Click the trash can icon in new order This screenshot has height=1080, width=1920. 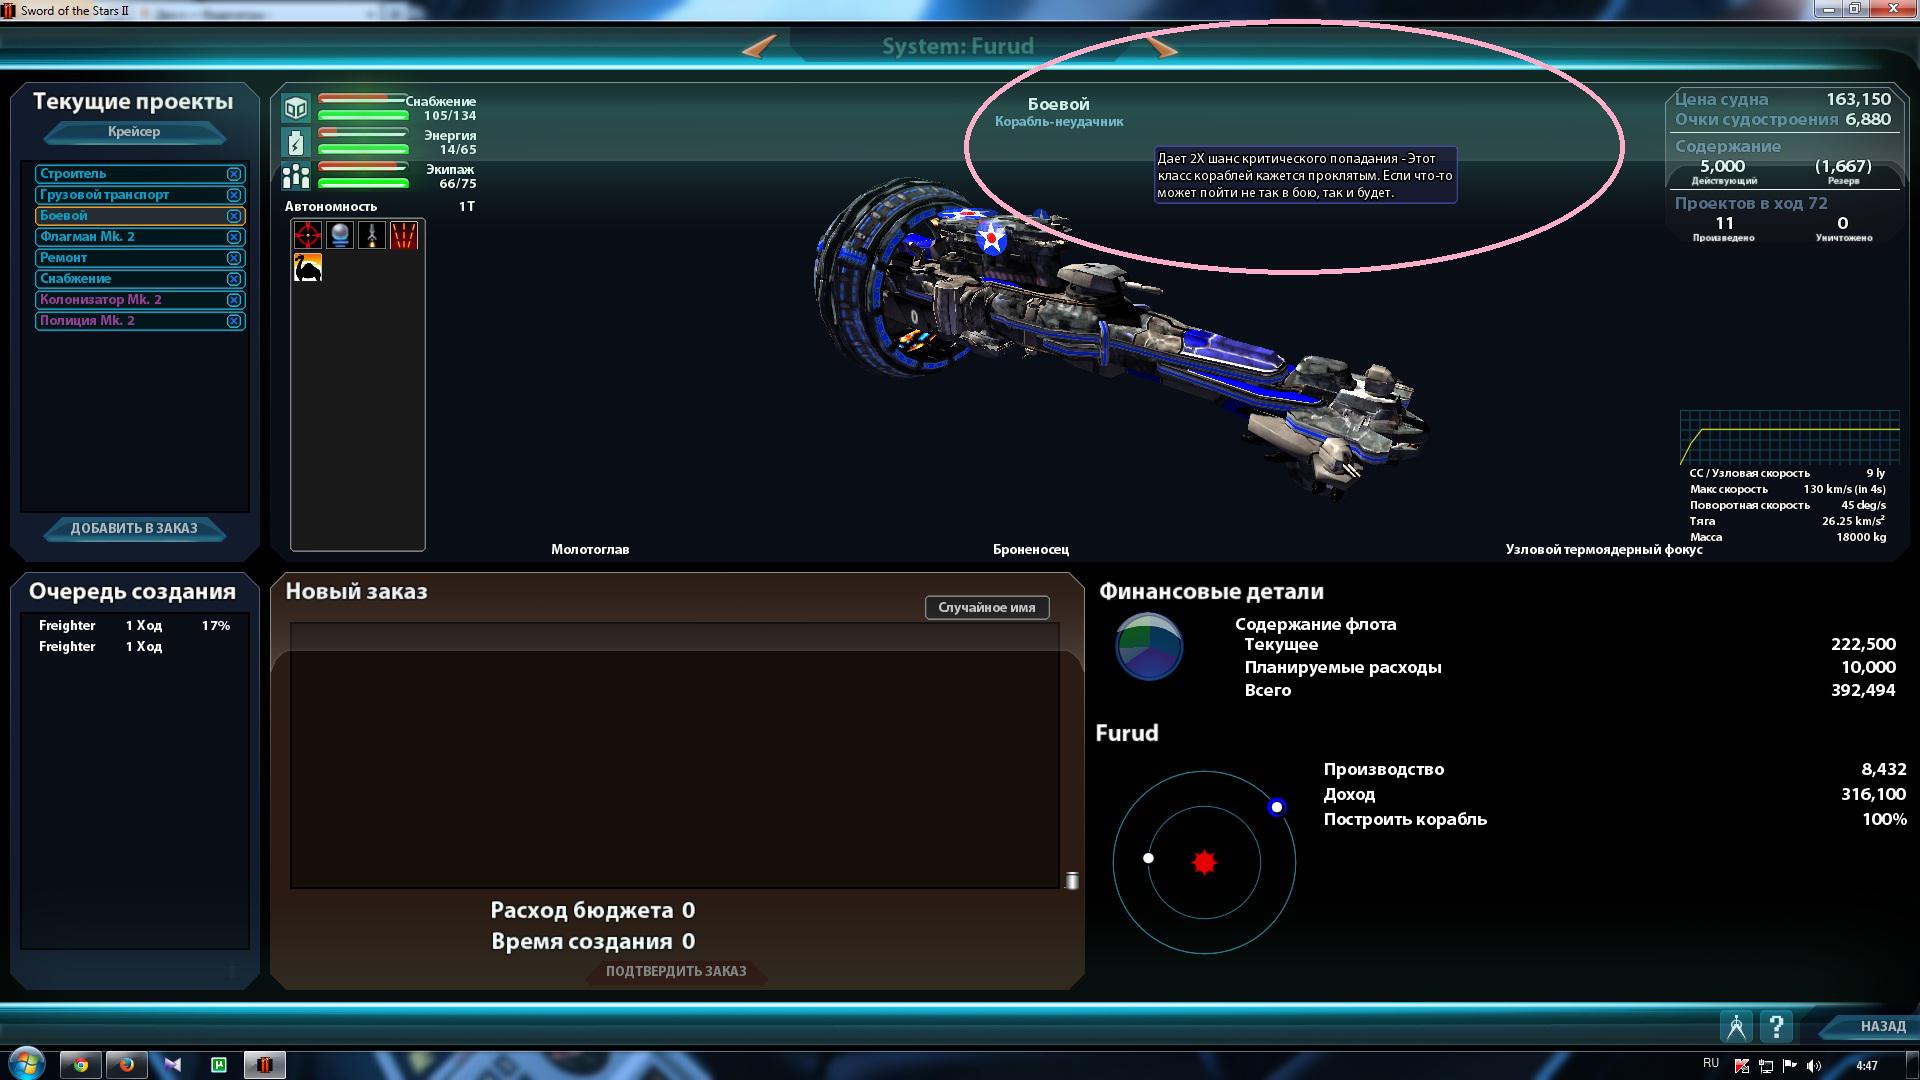pos(1071,880)
